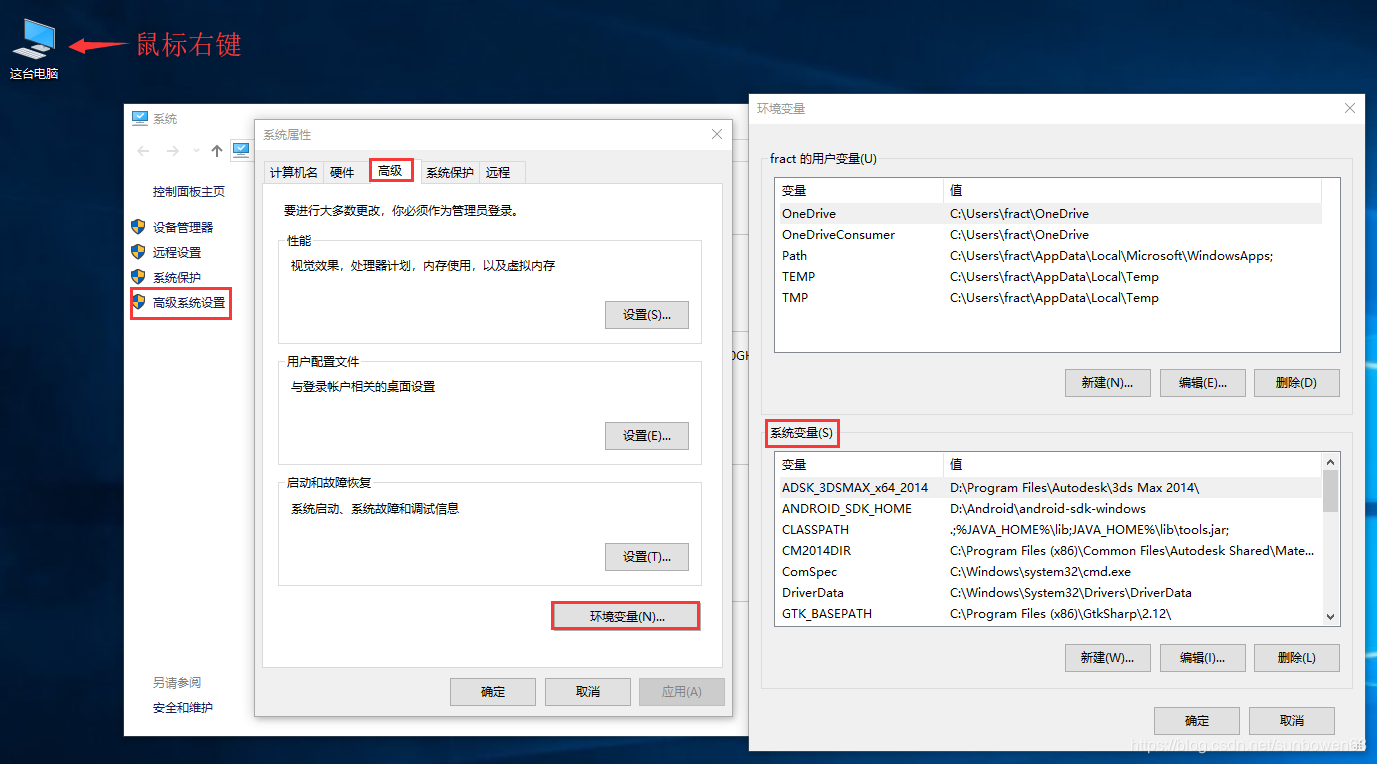This screenshot has height=764, width=1377.
Task: Open 高级系统设置 link
Action: click(x=189, y=302)
